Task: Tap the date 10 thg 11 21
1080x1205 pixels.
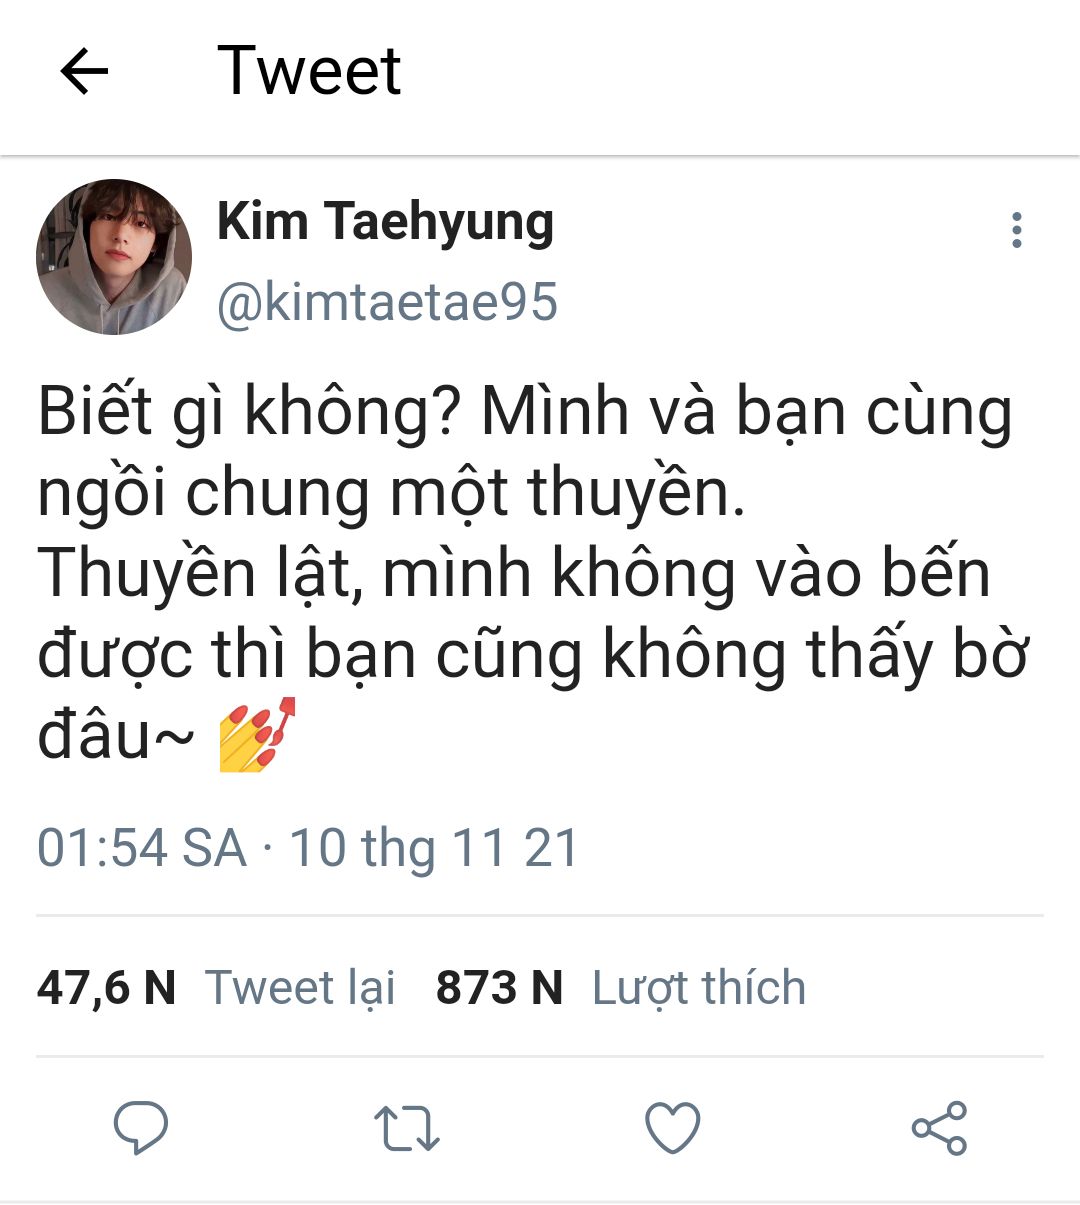Action: click(x=434, y=848)
